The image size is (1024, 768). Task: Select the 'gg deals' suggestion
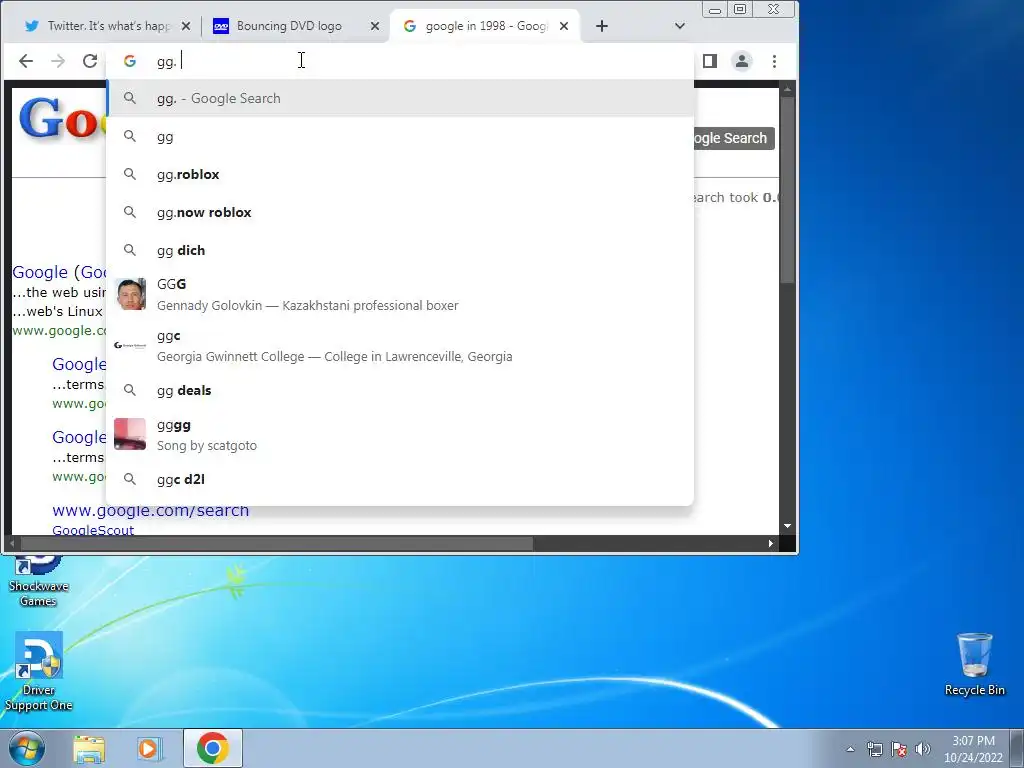tap(400, 391)
